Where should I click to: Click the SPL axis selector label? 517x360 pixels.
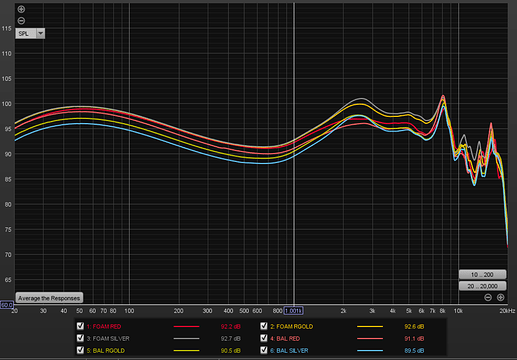pos(25,33)
